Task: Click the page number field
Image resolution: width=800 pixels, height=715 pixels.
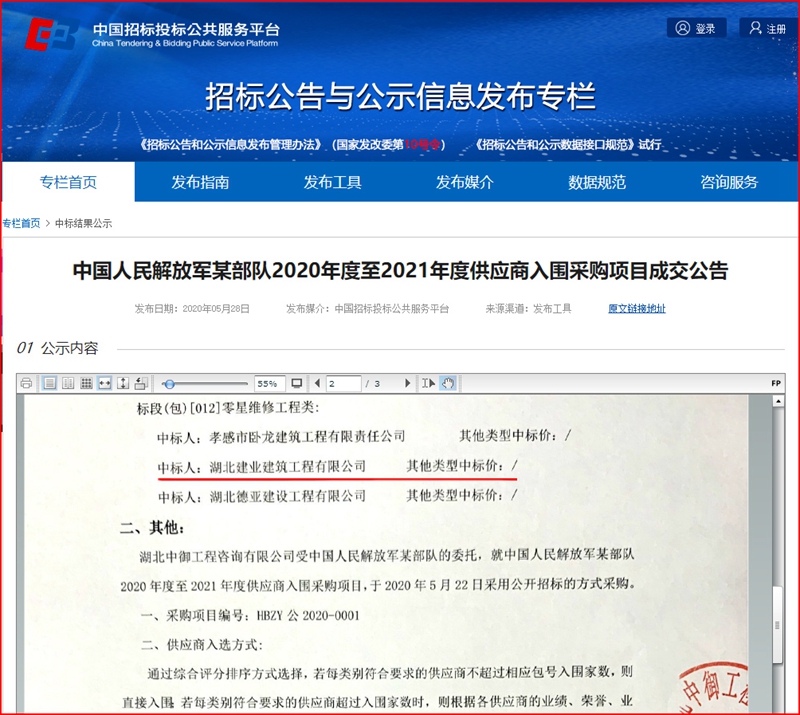Action: [343, 384]
